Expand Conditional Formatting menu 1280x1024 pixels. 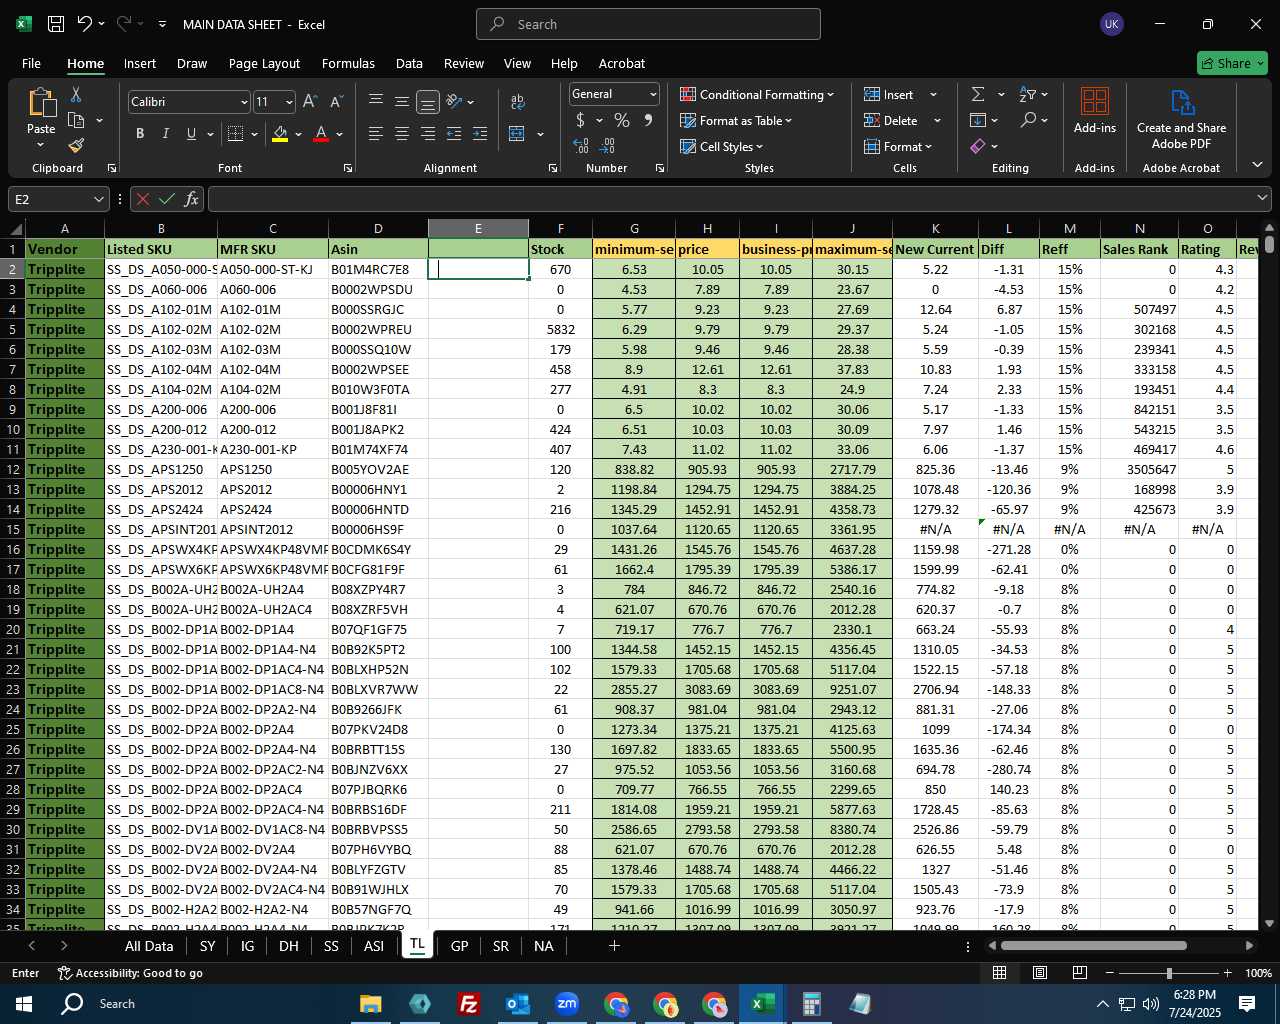point(757,94)
